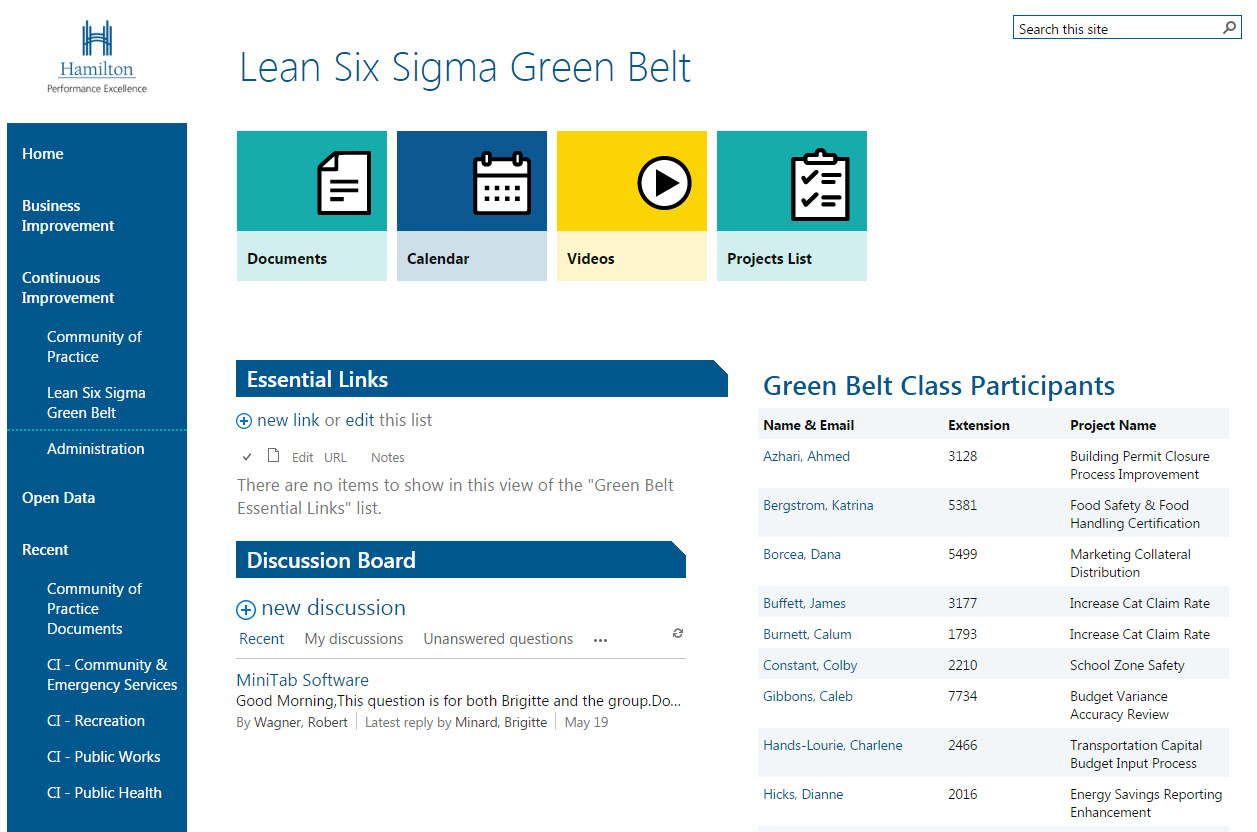The image size is (1257, 832).
Task: Open the Documents tile icon
Action: point(343,183)
